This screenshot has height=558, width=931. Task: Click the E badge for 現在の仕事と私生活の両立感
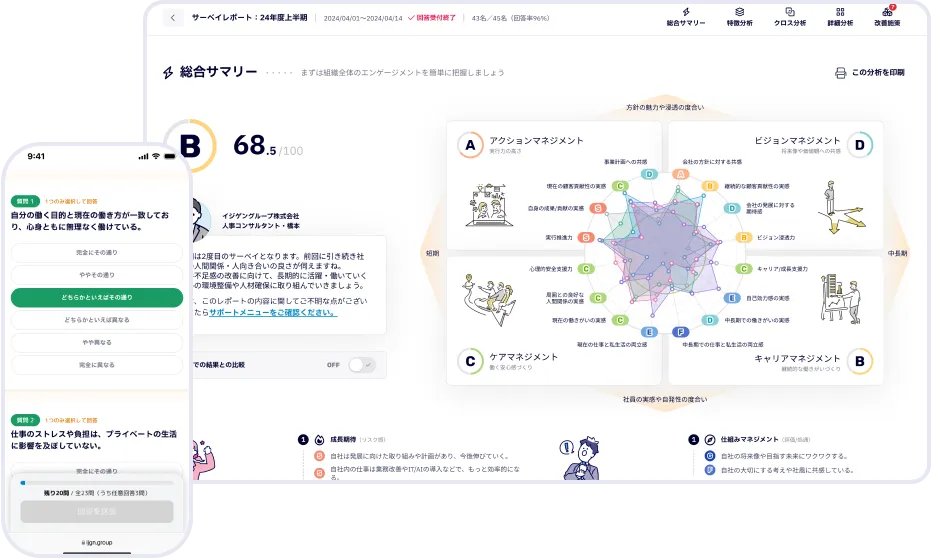[x=649, y=332]
